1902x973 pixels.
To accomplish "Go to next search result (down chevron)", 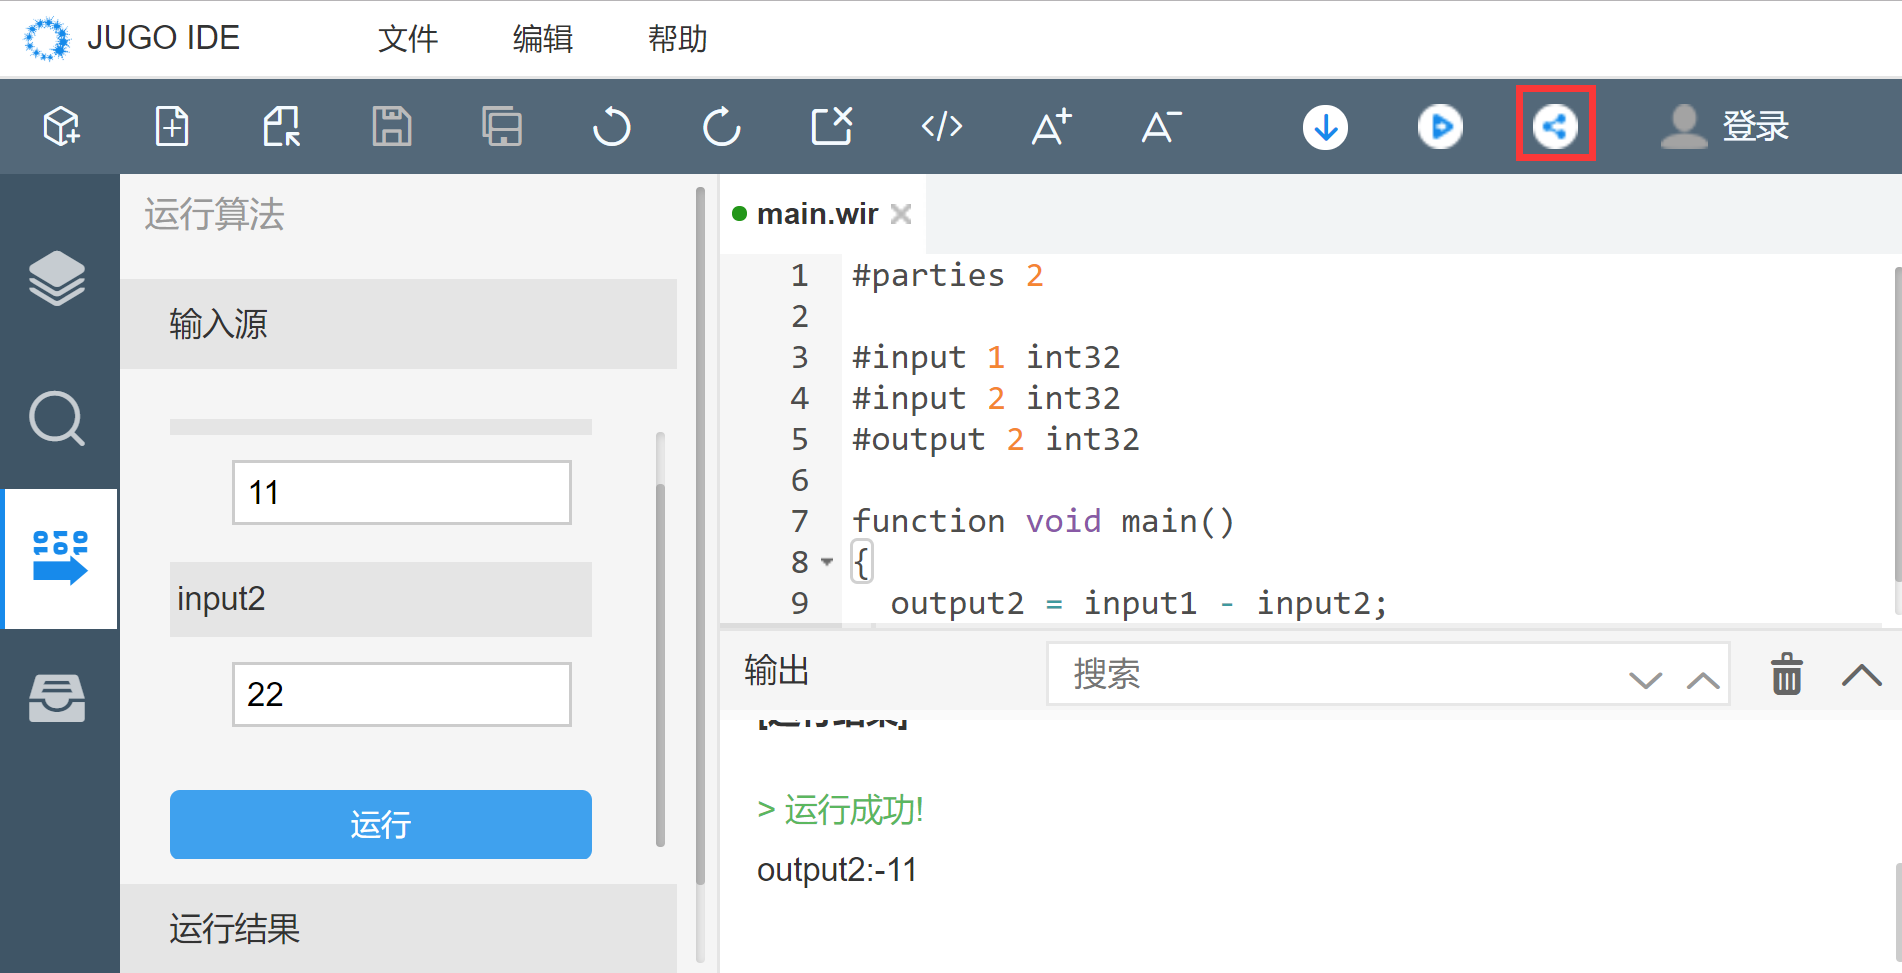I will point(1645,680).
